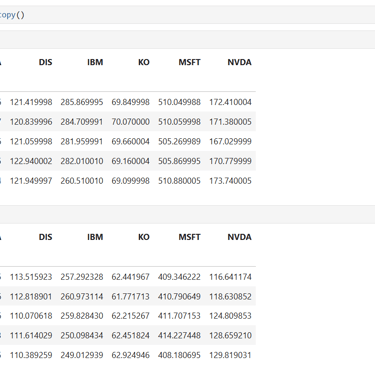Highlight KO entry 69.099998
Viewport: 375px width, 366px height.
[130, 181]
